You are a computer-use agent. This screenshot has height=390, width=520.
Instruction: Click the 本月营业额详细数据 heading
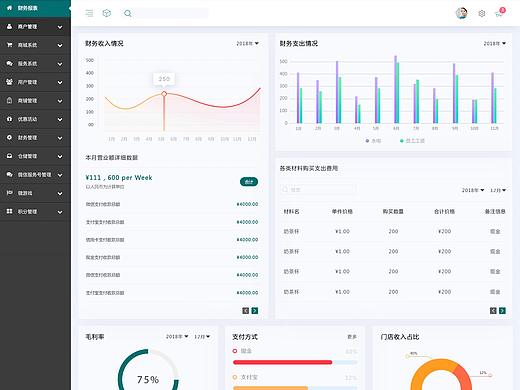coord(112,157)
